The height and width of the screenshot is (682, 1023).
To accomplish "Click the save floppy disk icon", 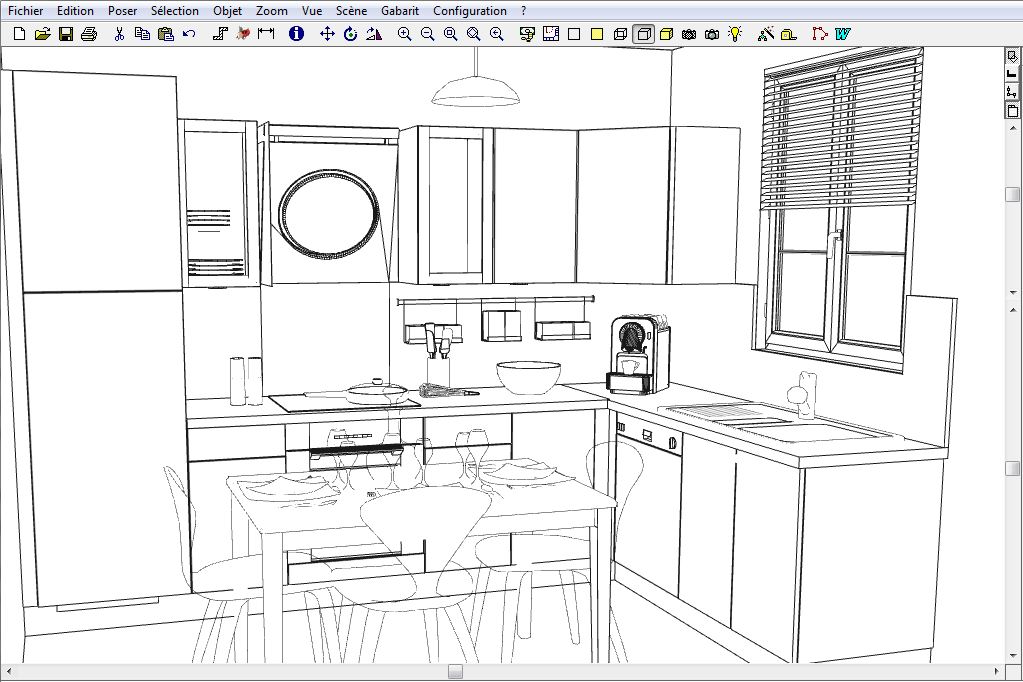I will pyautogui.click(x=66, y=34).
